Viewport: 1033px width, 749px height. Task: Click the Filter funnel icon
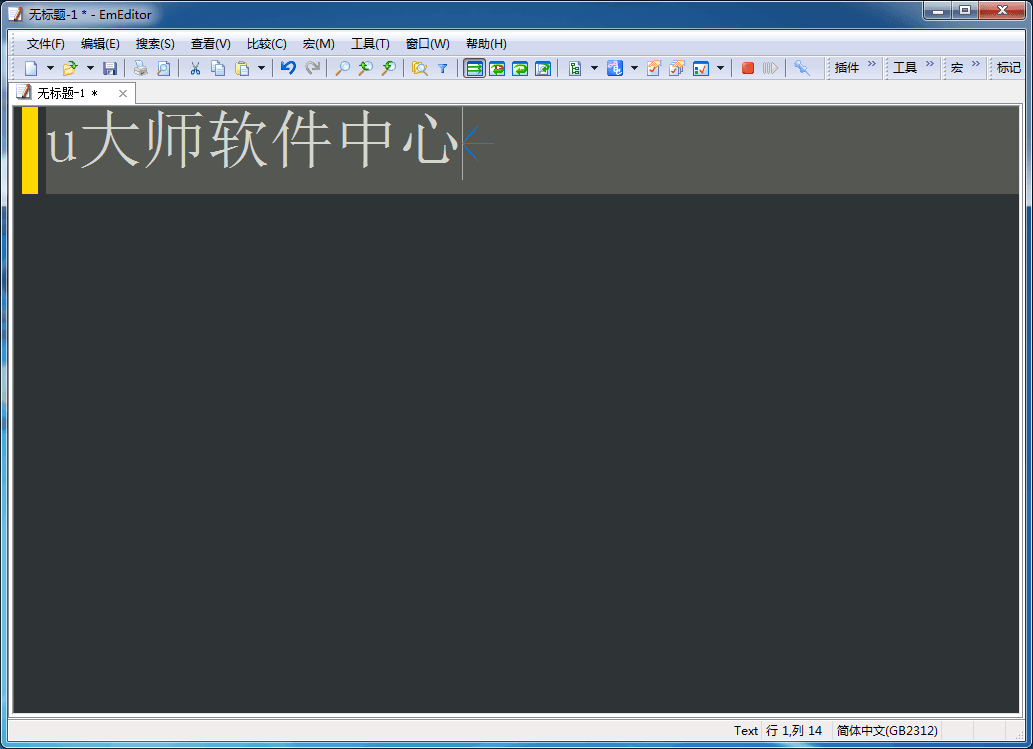(x=443, y=68)
